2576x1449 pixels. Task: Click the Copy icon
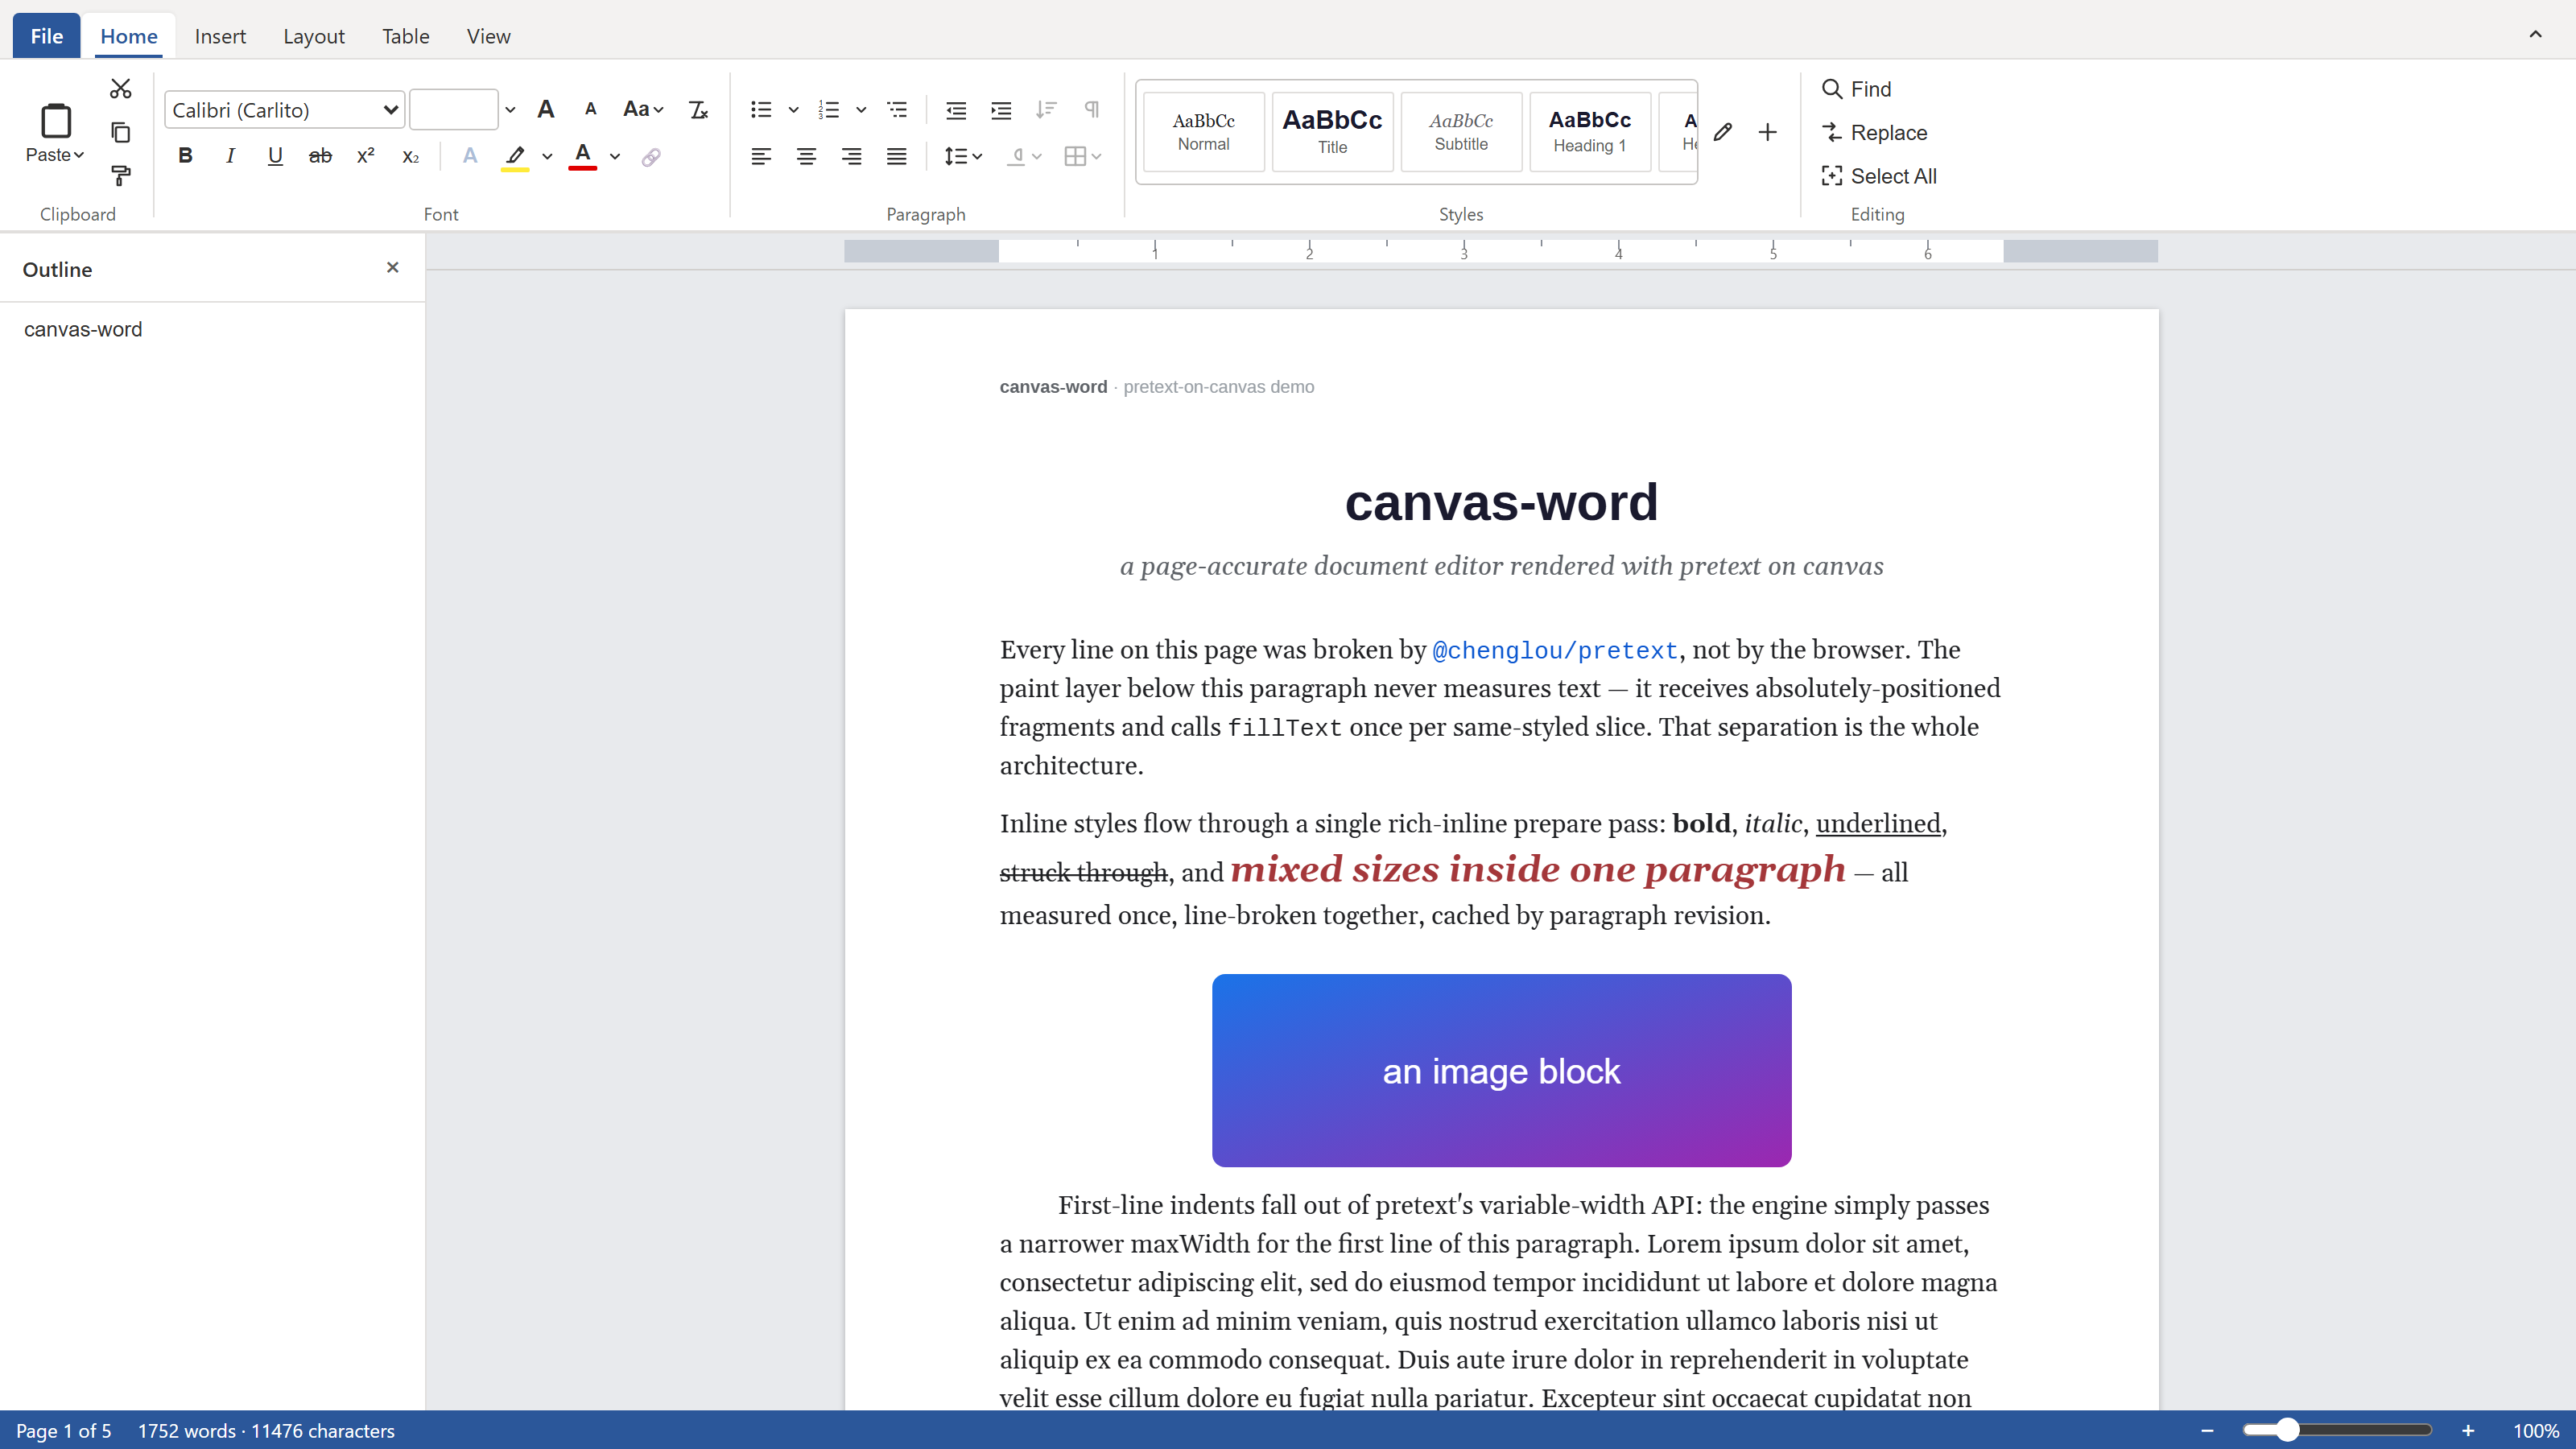pyautogui.click(x=120, y=132)
